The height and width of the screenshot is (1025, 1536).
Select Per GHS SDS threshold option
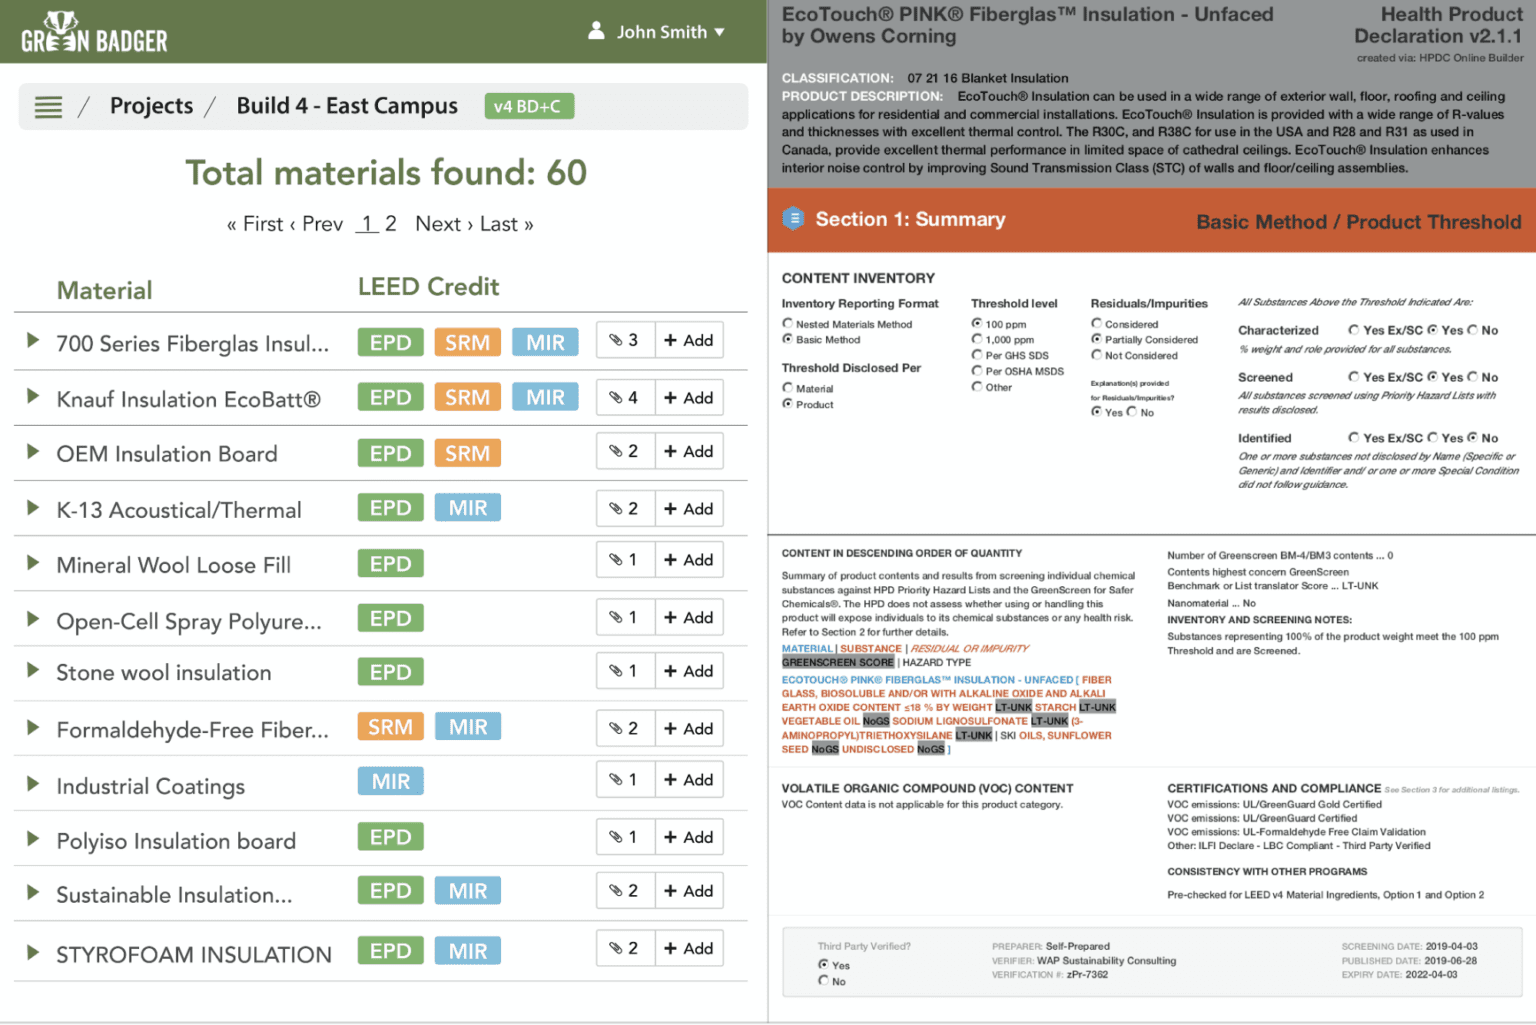(x=977, y=355)
